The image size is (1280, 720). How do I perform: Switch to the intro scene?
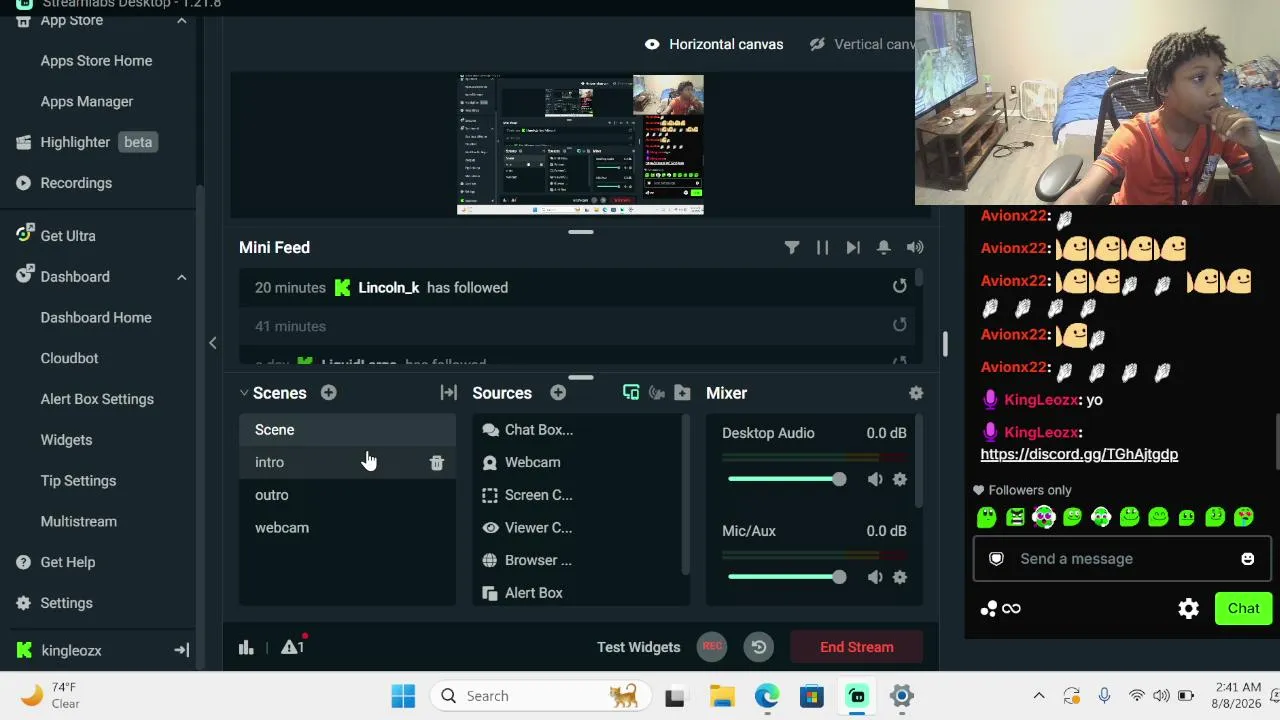coord(347,462)
